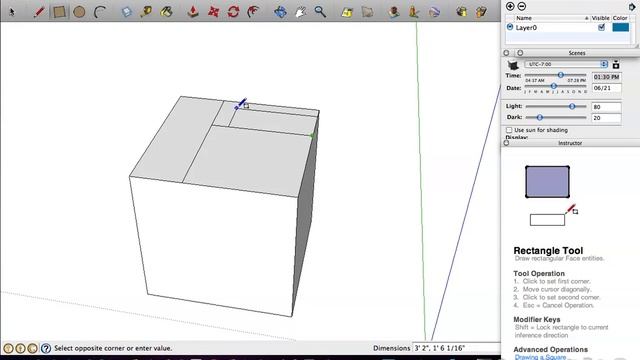
Task: Click Preview in Google Earth icon
Action: tap(434, 12)
